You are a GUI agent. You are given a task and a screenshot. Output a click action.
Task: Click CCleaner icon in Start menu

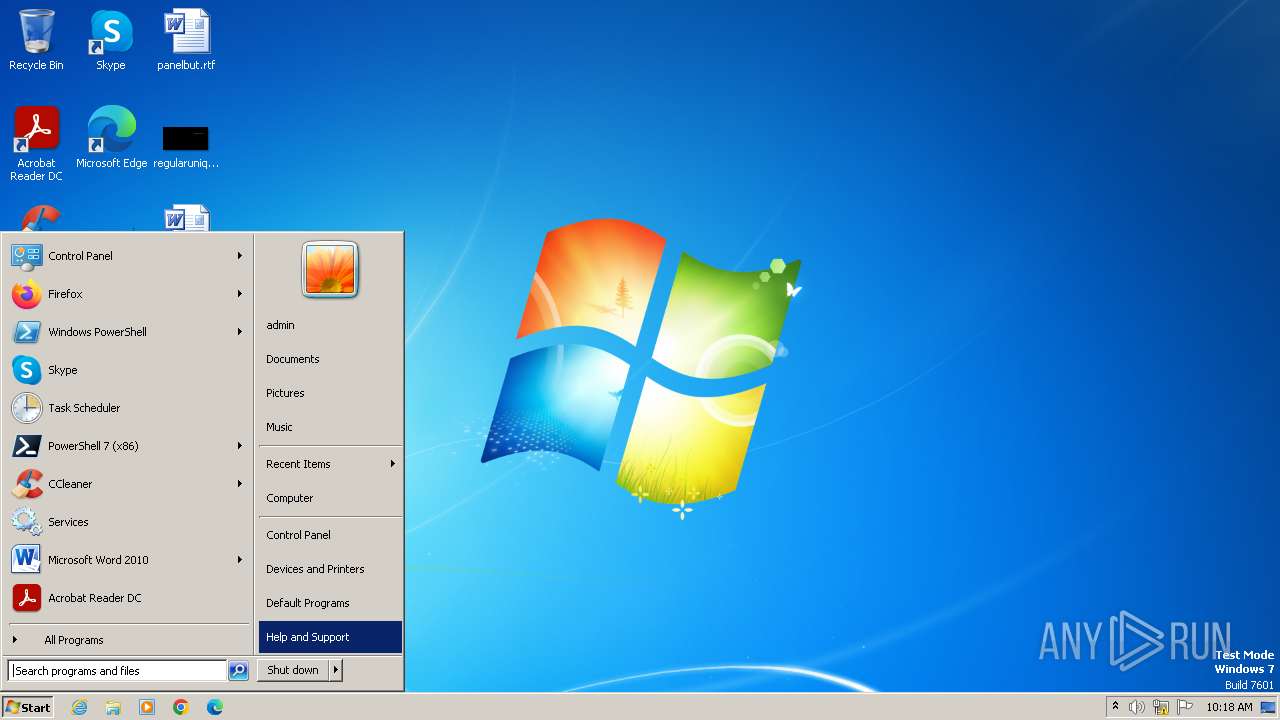coord(26,484)
